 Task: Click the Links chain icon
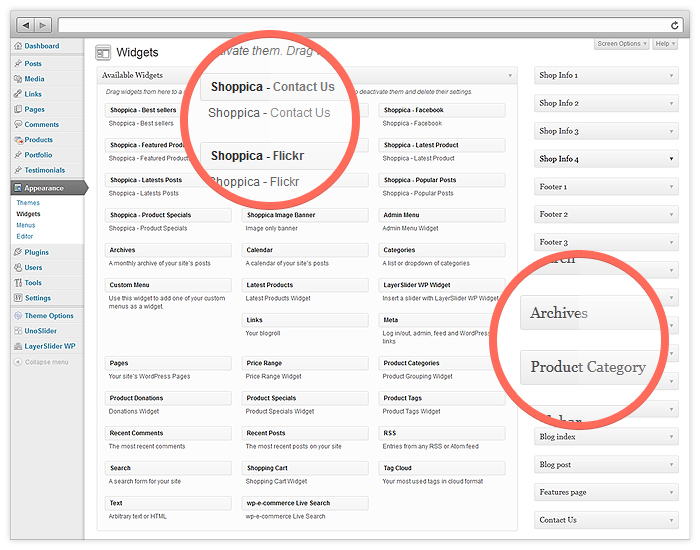[x=18, y=94]
